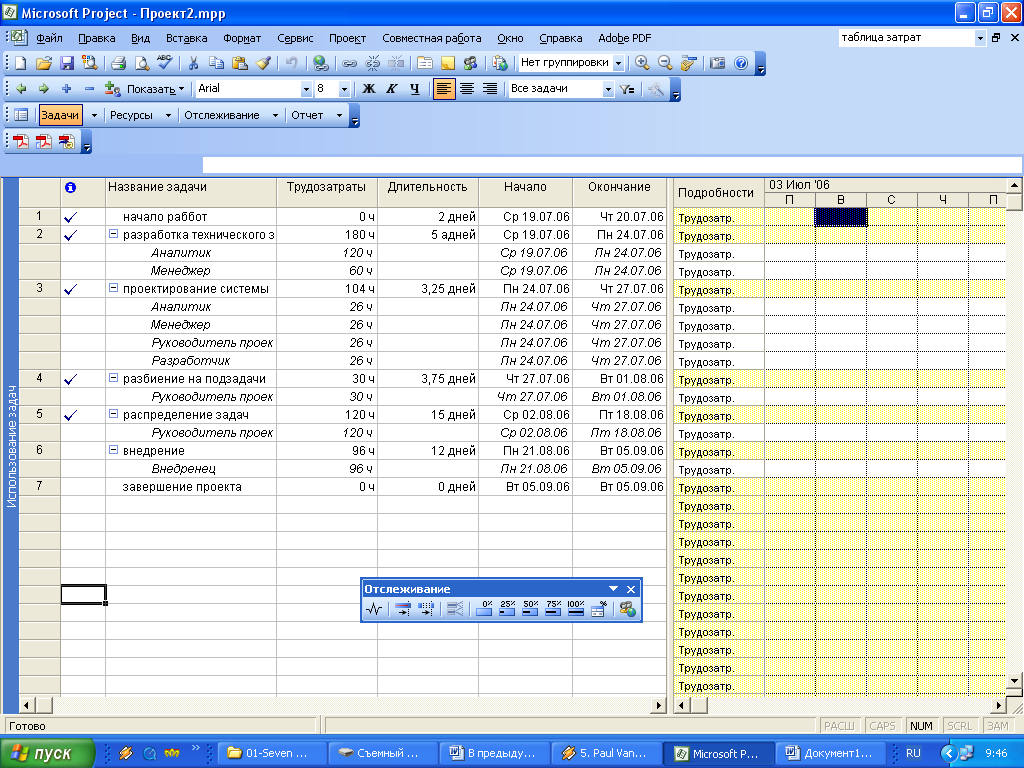
Task: Collapse task разбиение на подзадачи
Action: [113, 377]
